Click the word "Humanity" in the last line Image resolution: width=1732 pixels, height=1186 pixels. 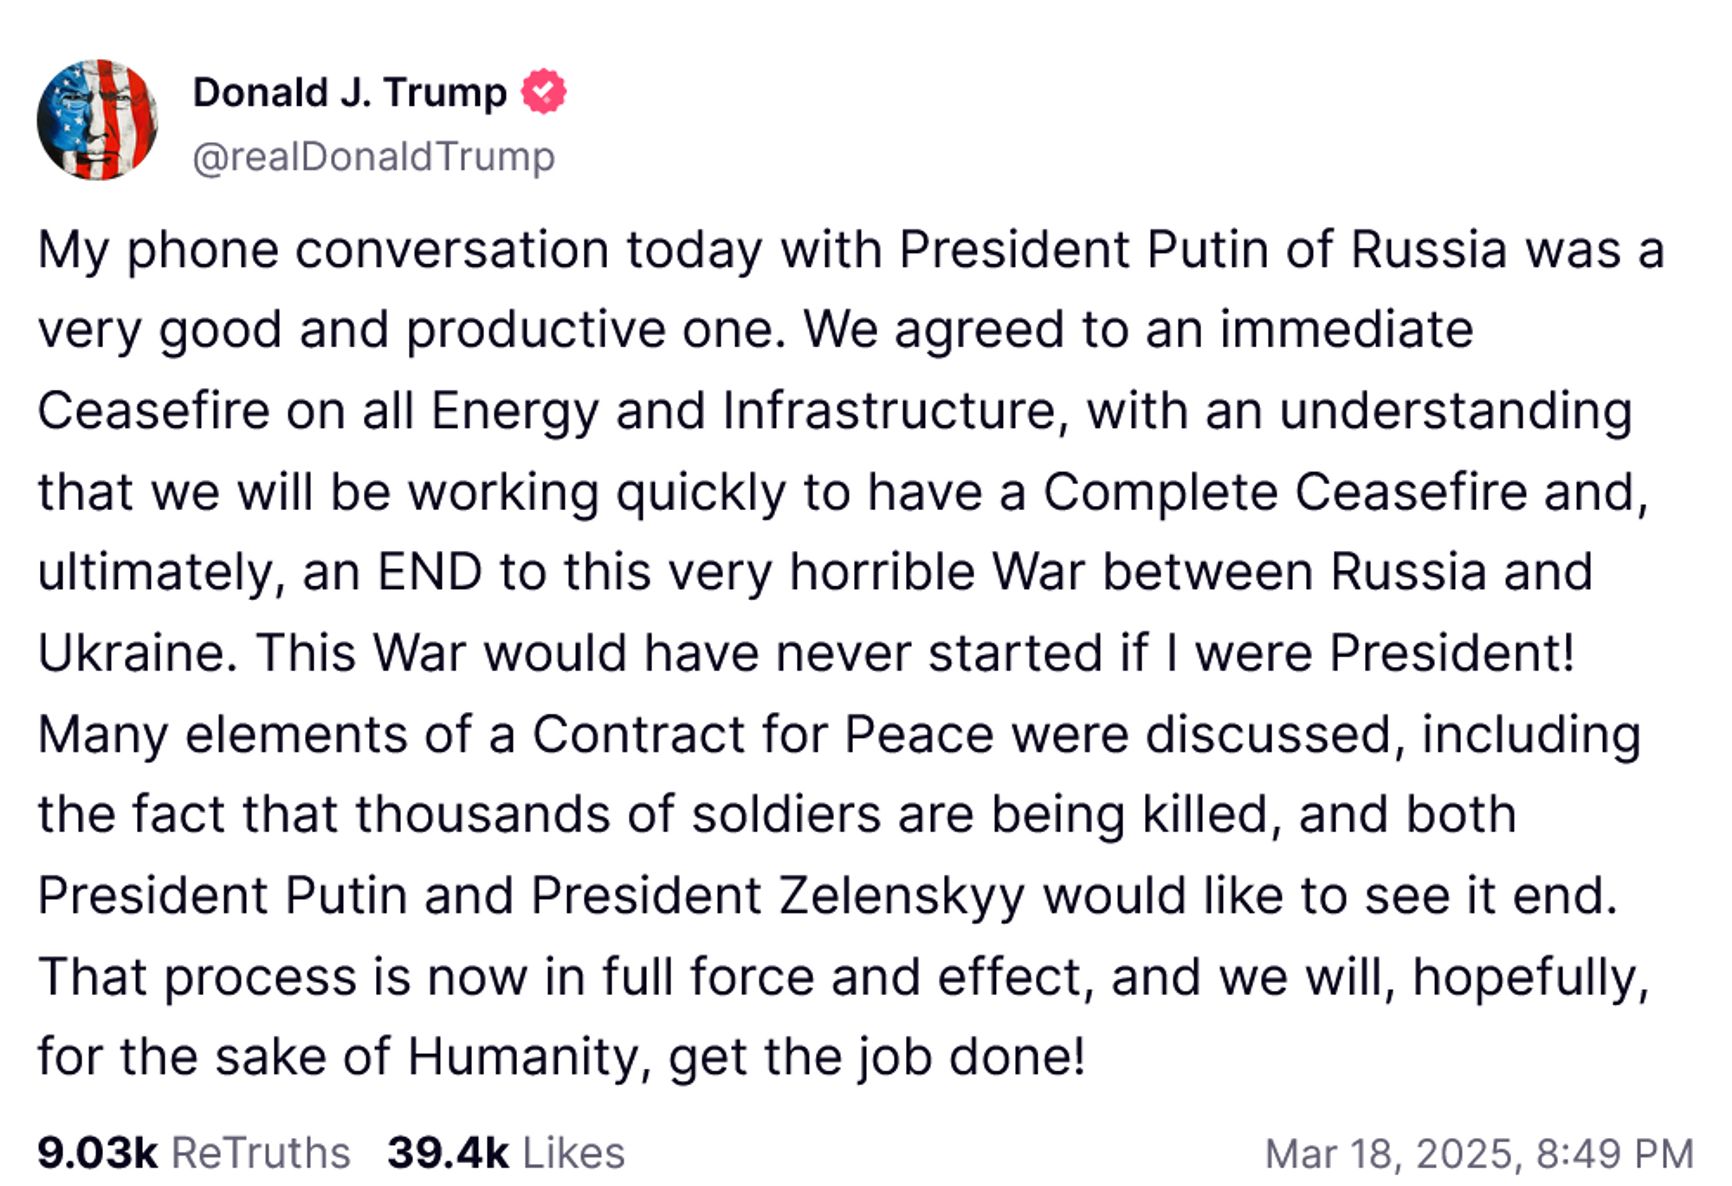point(521,1057)
